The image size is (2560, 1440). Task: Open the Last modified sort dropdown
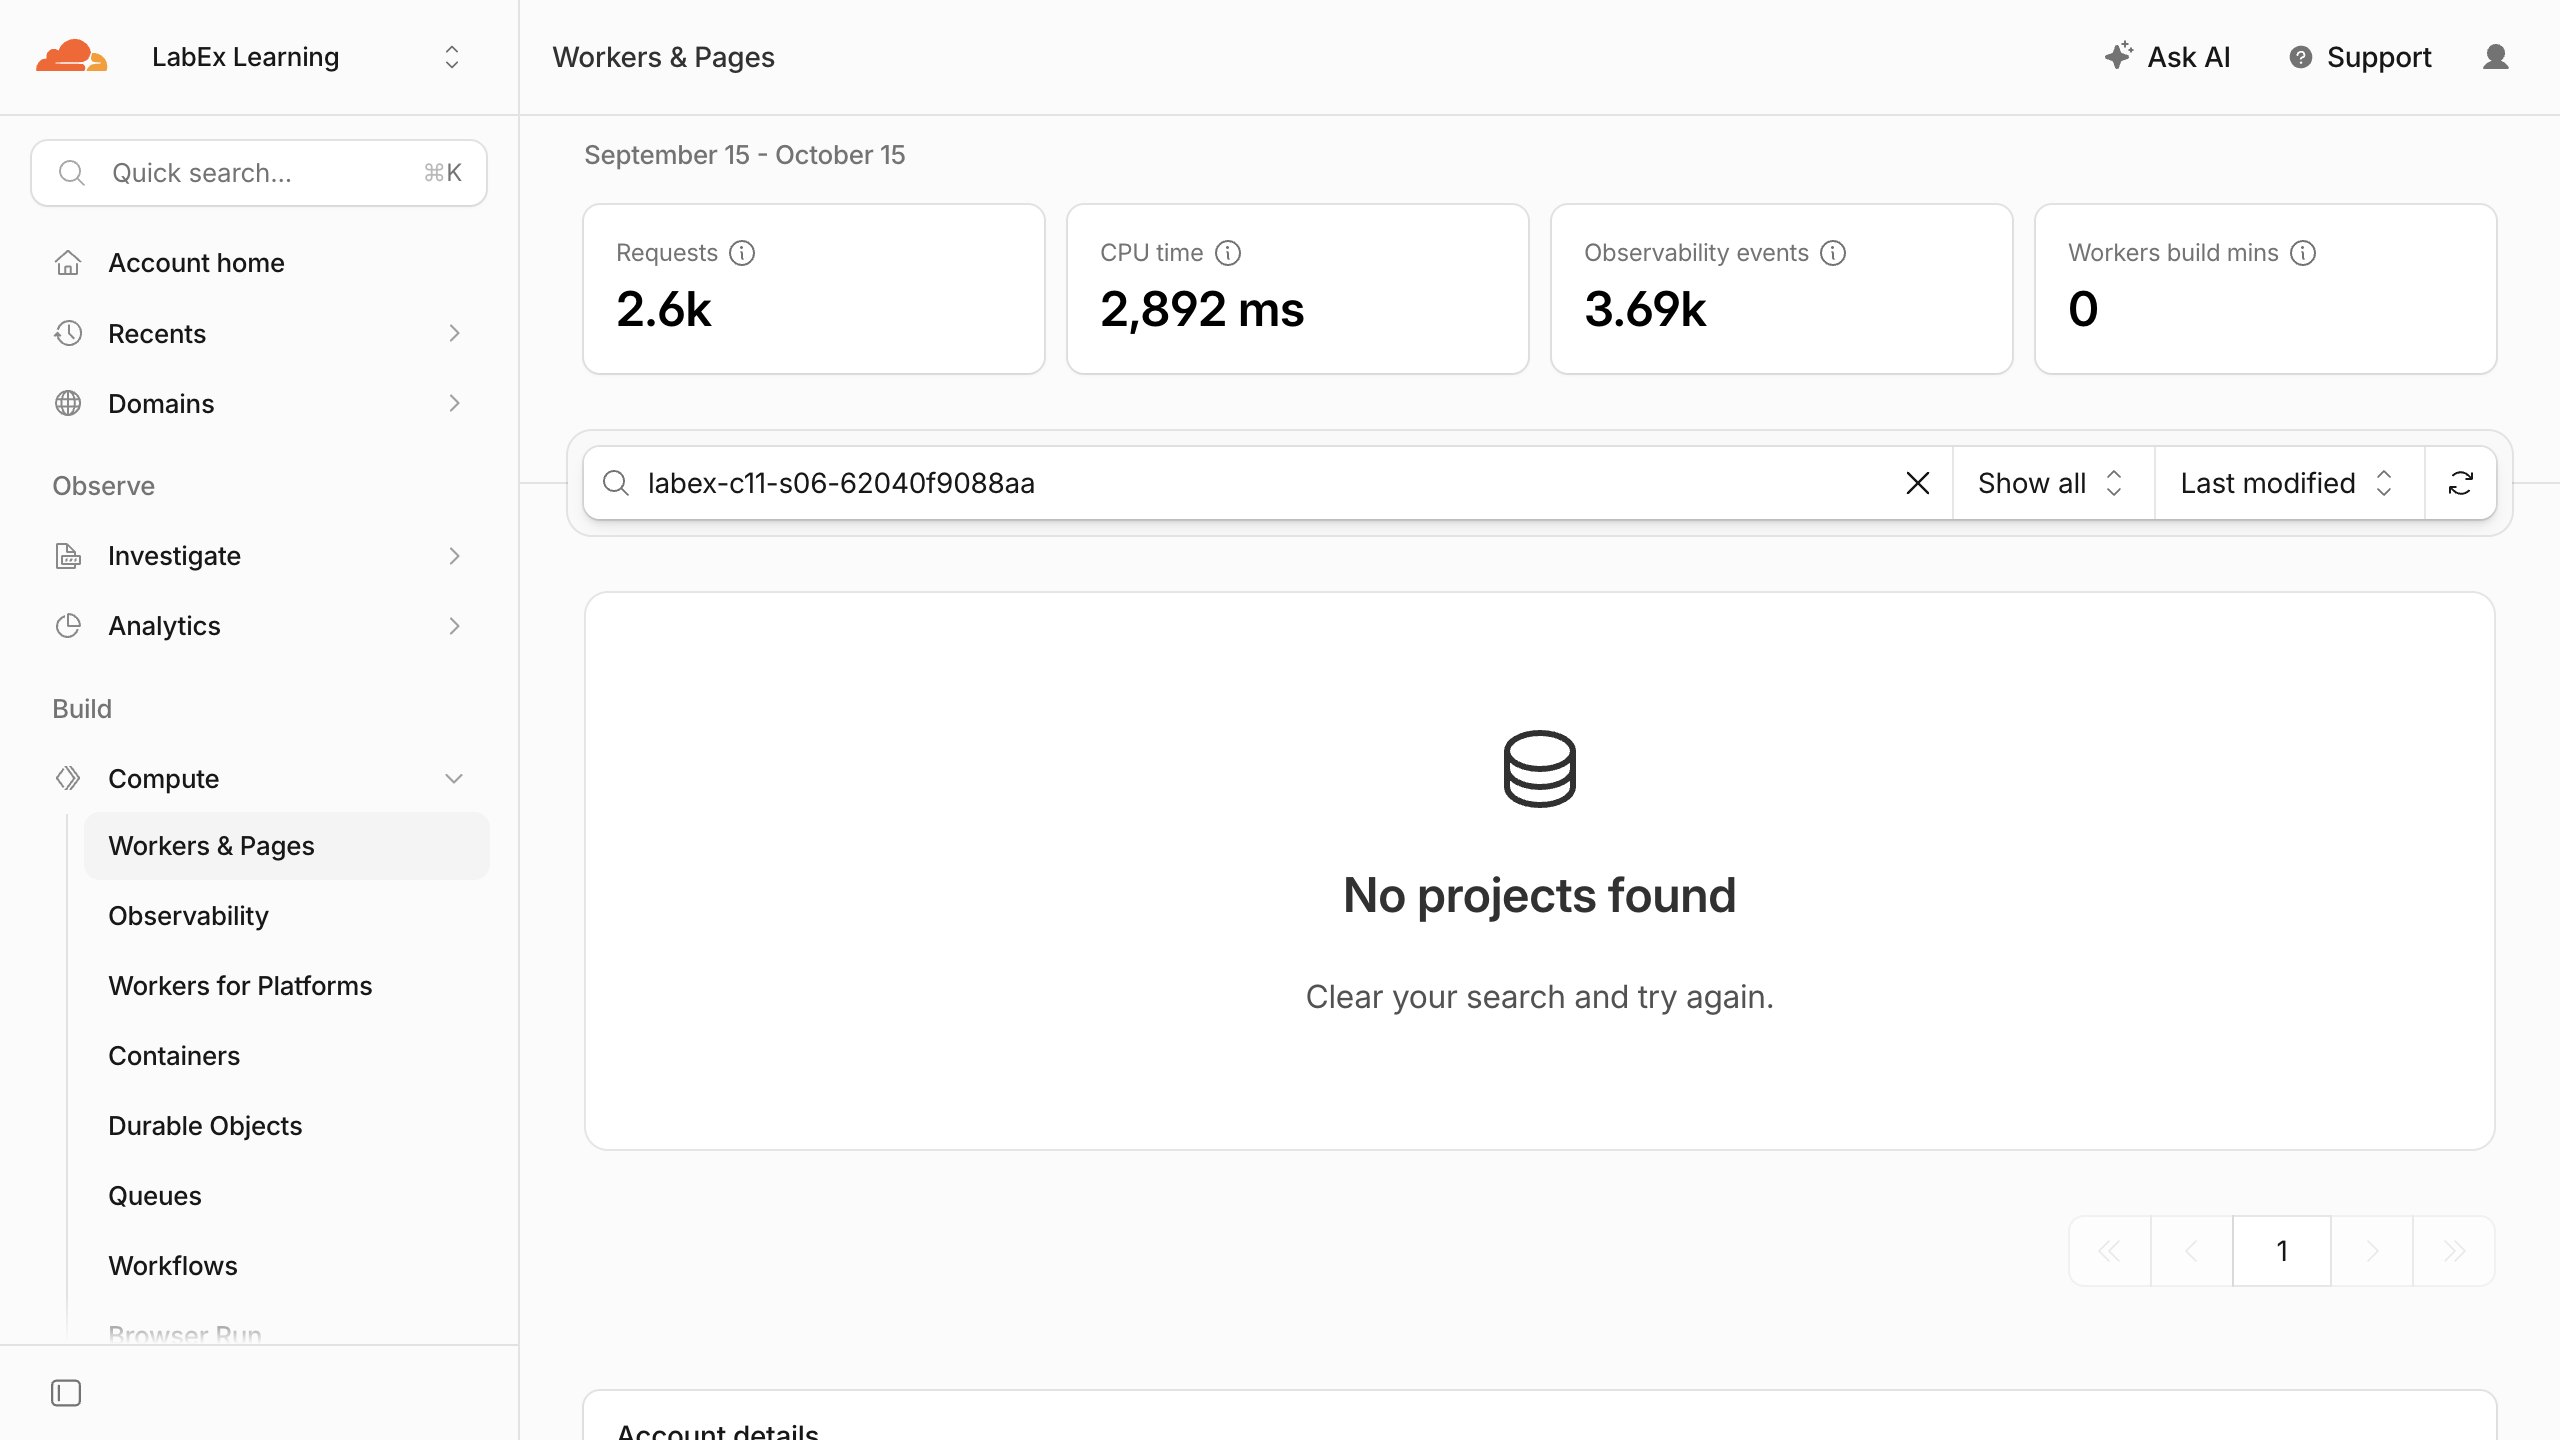pos(2289,483)
